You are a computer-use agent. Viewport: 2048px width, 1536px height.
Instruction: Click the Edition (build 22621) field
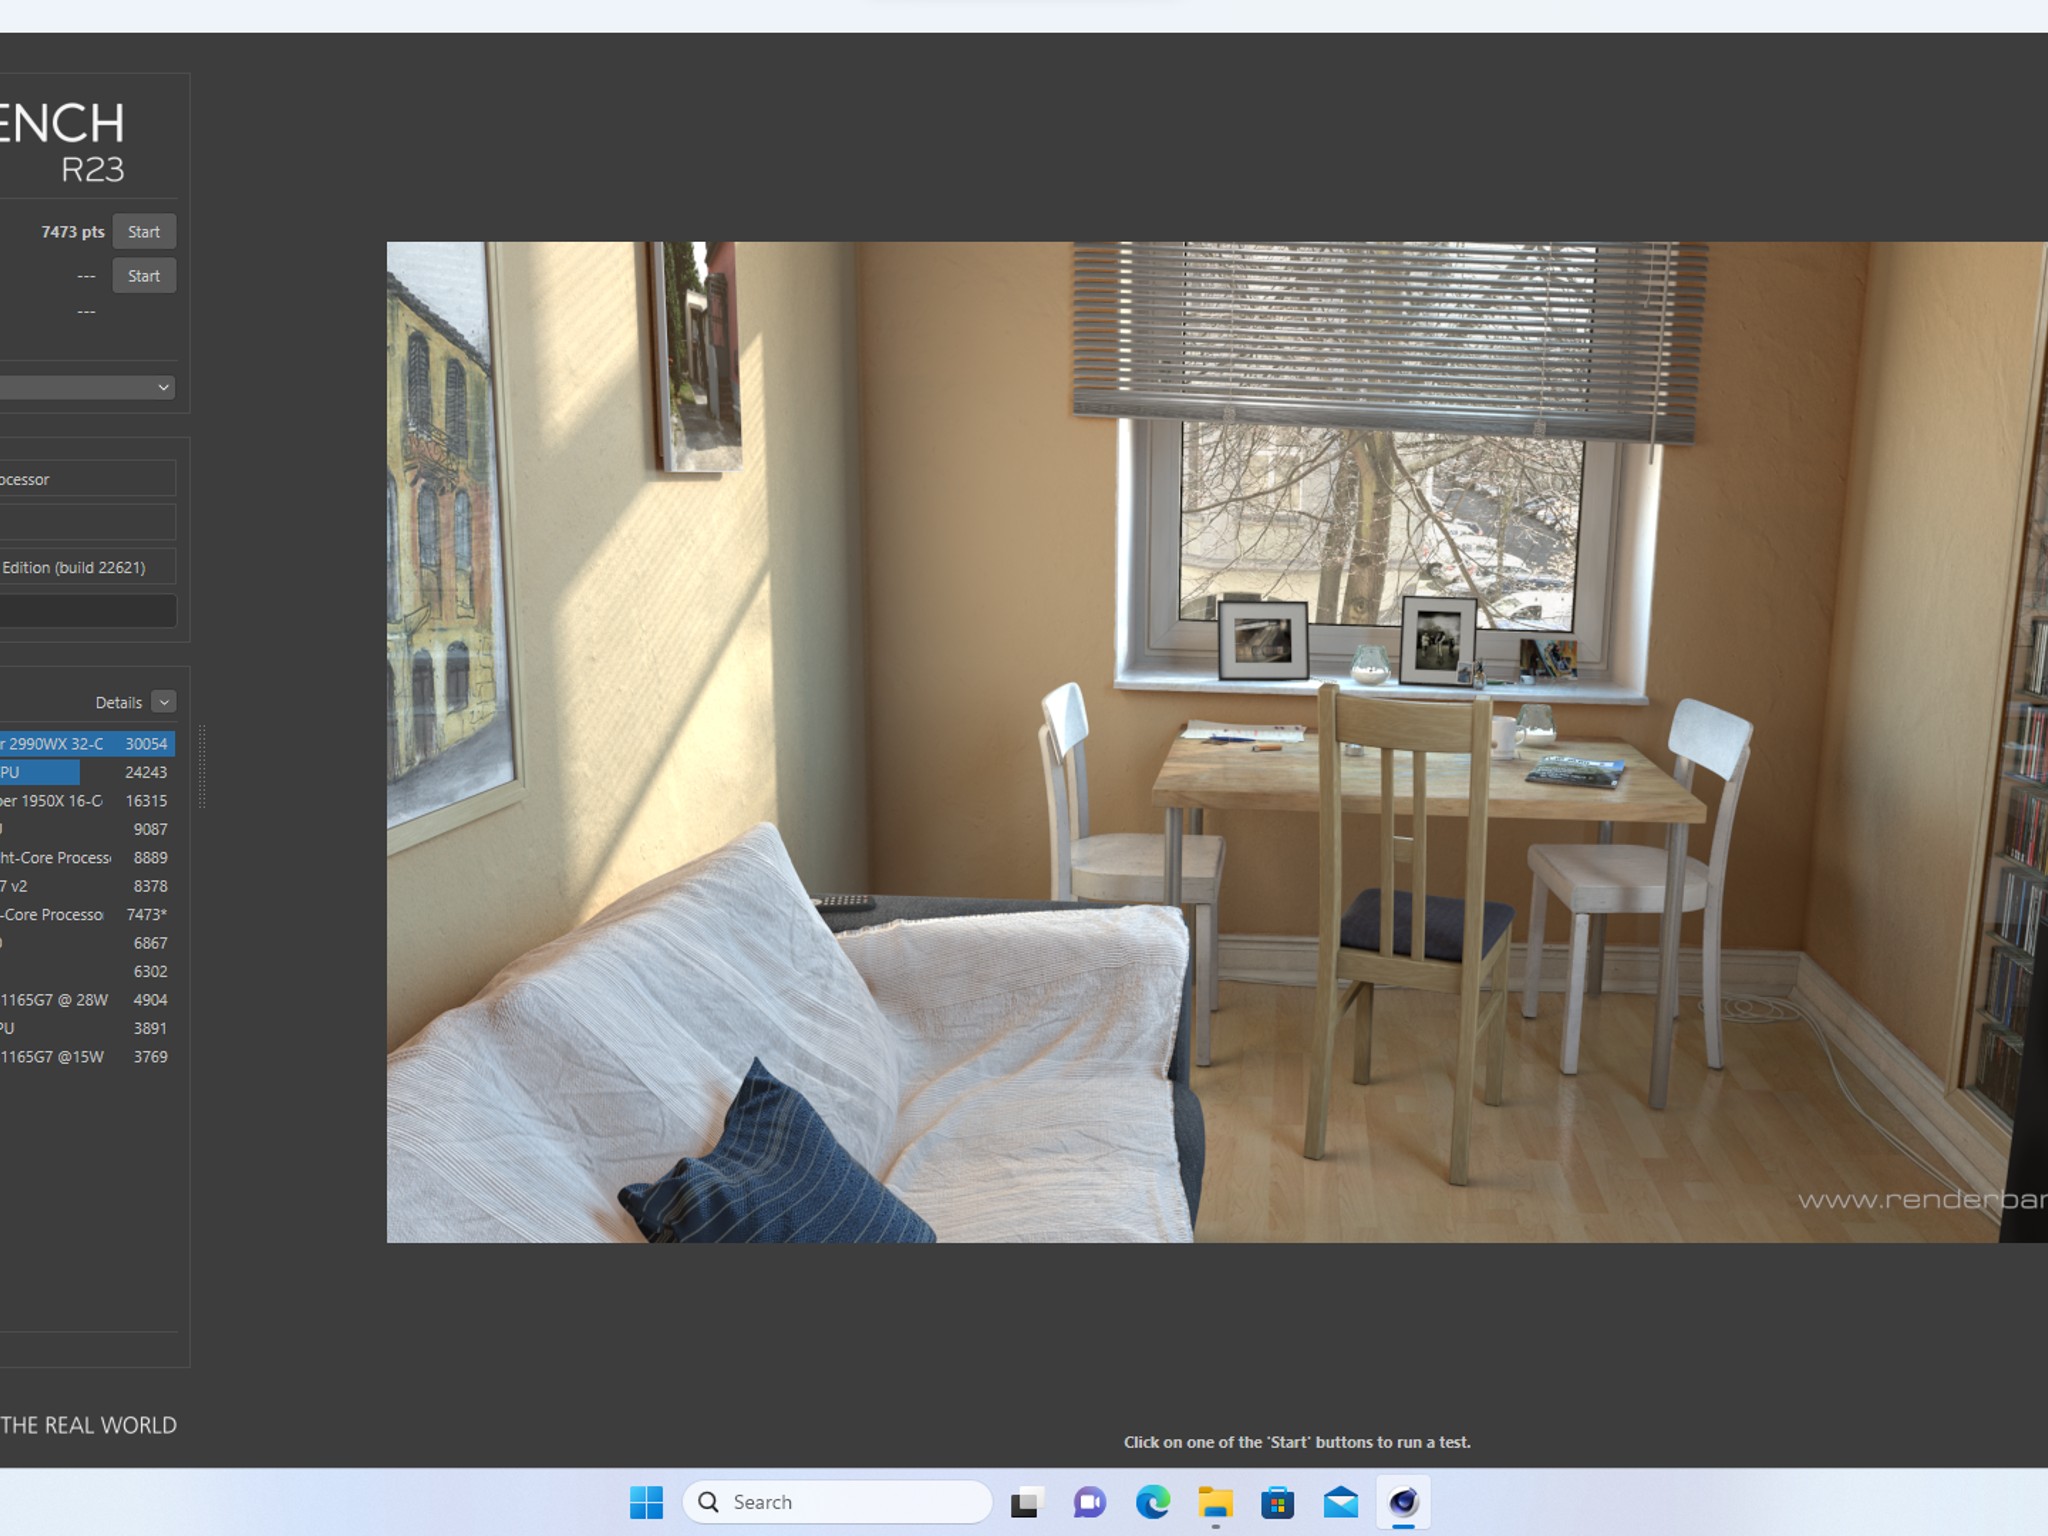pyautogui.click(x=88, y=567)
